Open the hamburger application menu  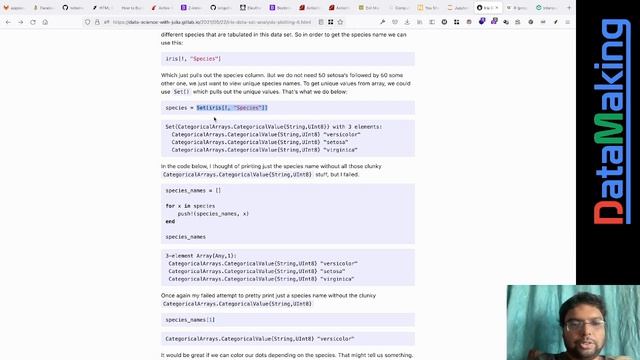567,22
